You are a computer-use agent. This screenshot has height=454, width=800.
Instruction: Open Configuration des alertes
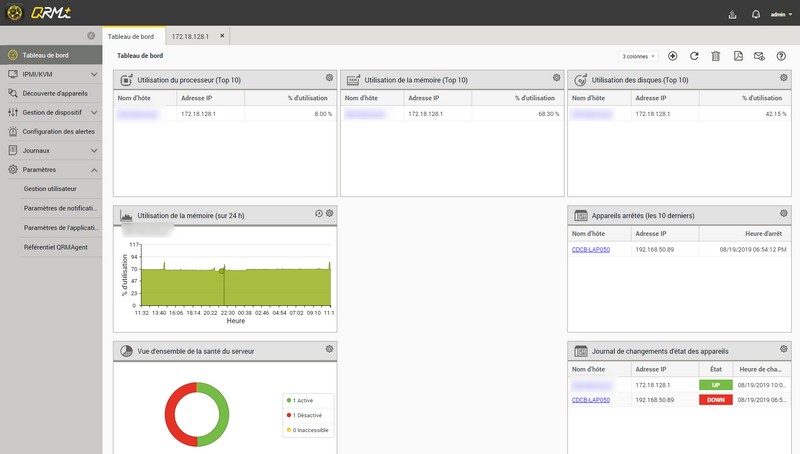(58, 131)
